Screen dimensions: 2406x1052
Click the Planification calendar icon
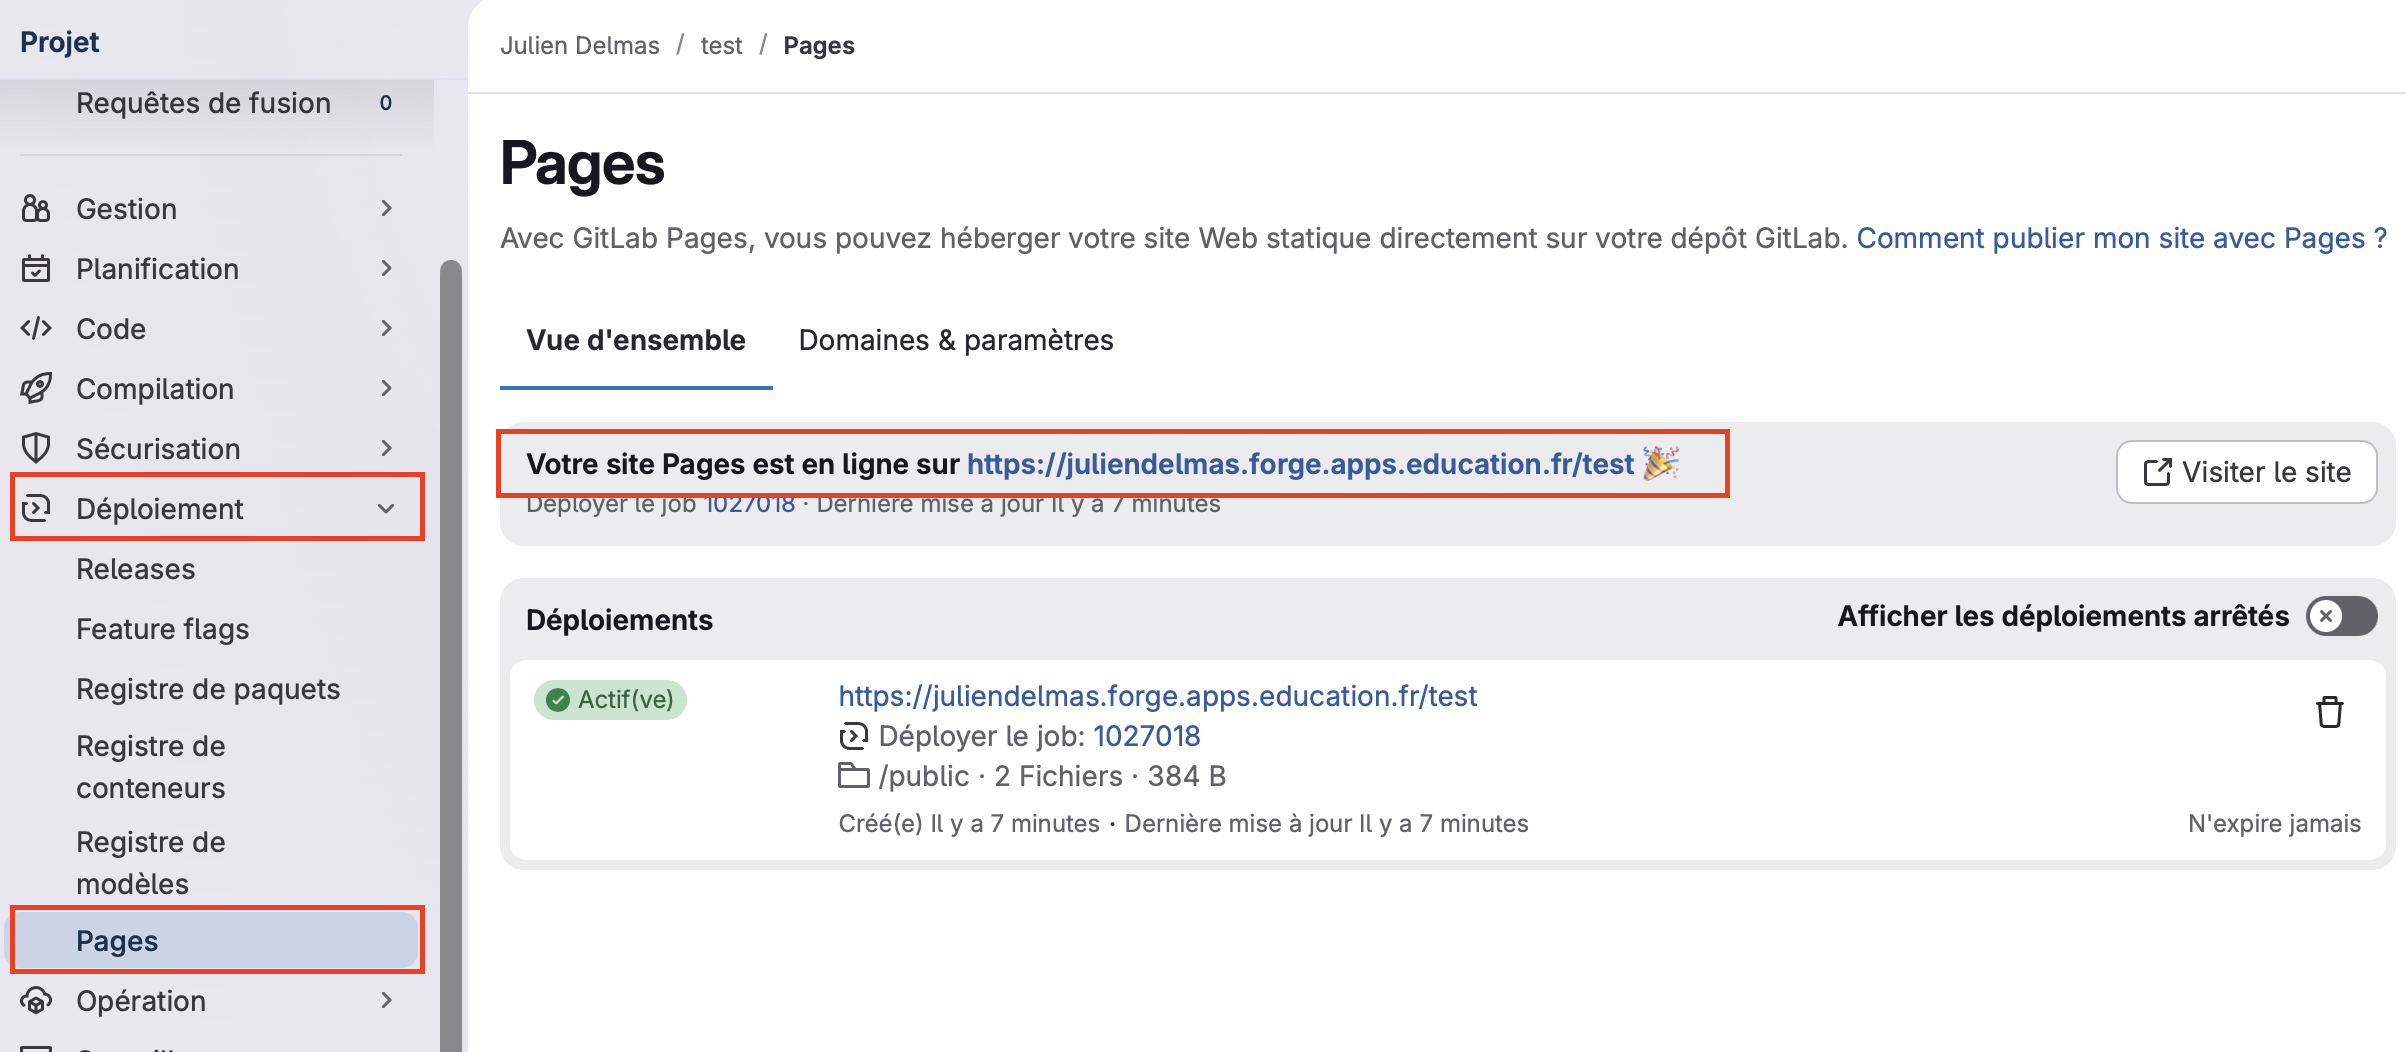36,269
